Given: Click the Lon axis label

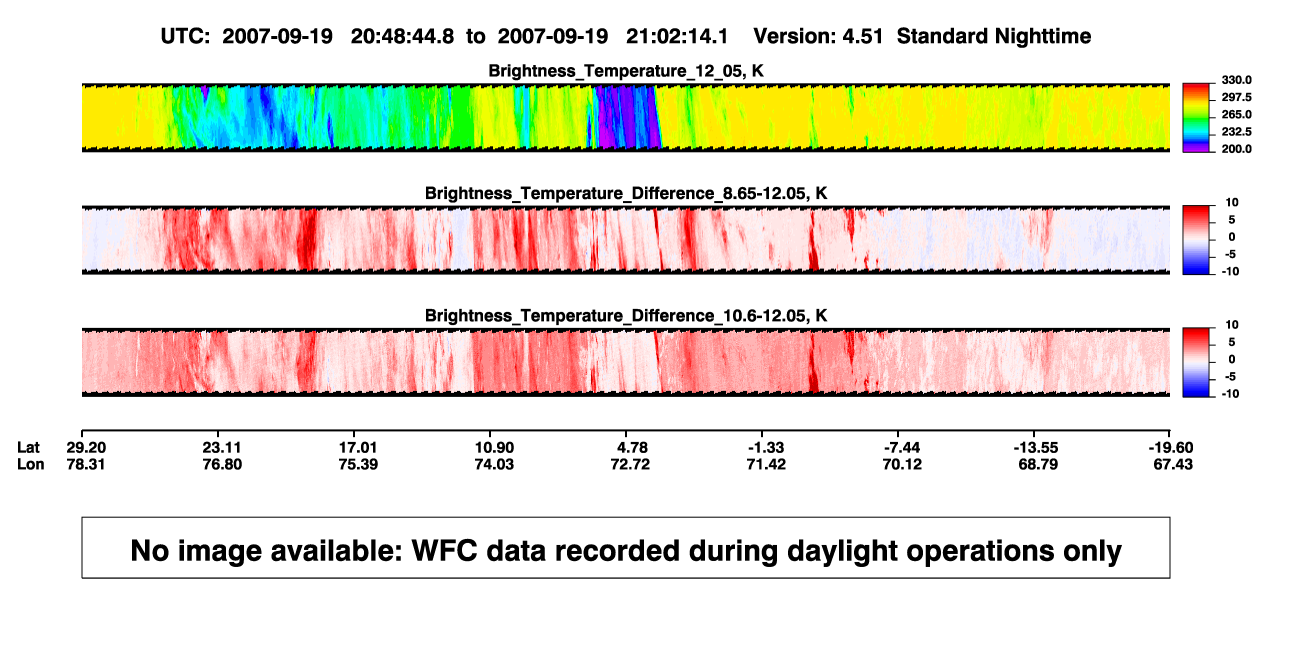Looking at the screenshot, I should [x=30, y=464].
